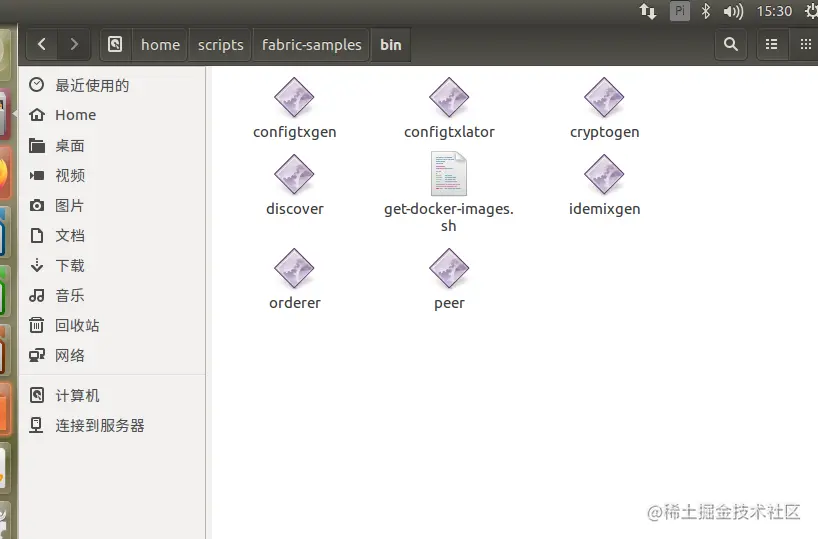Screen dimensions: 818x539
Task: Click the disk root icon in path bar
Action: click(115, 44)
